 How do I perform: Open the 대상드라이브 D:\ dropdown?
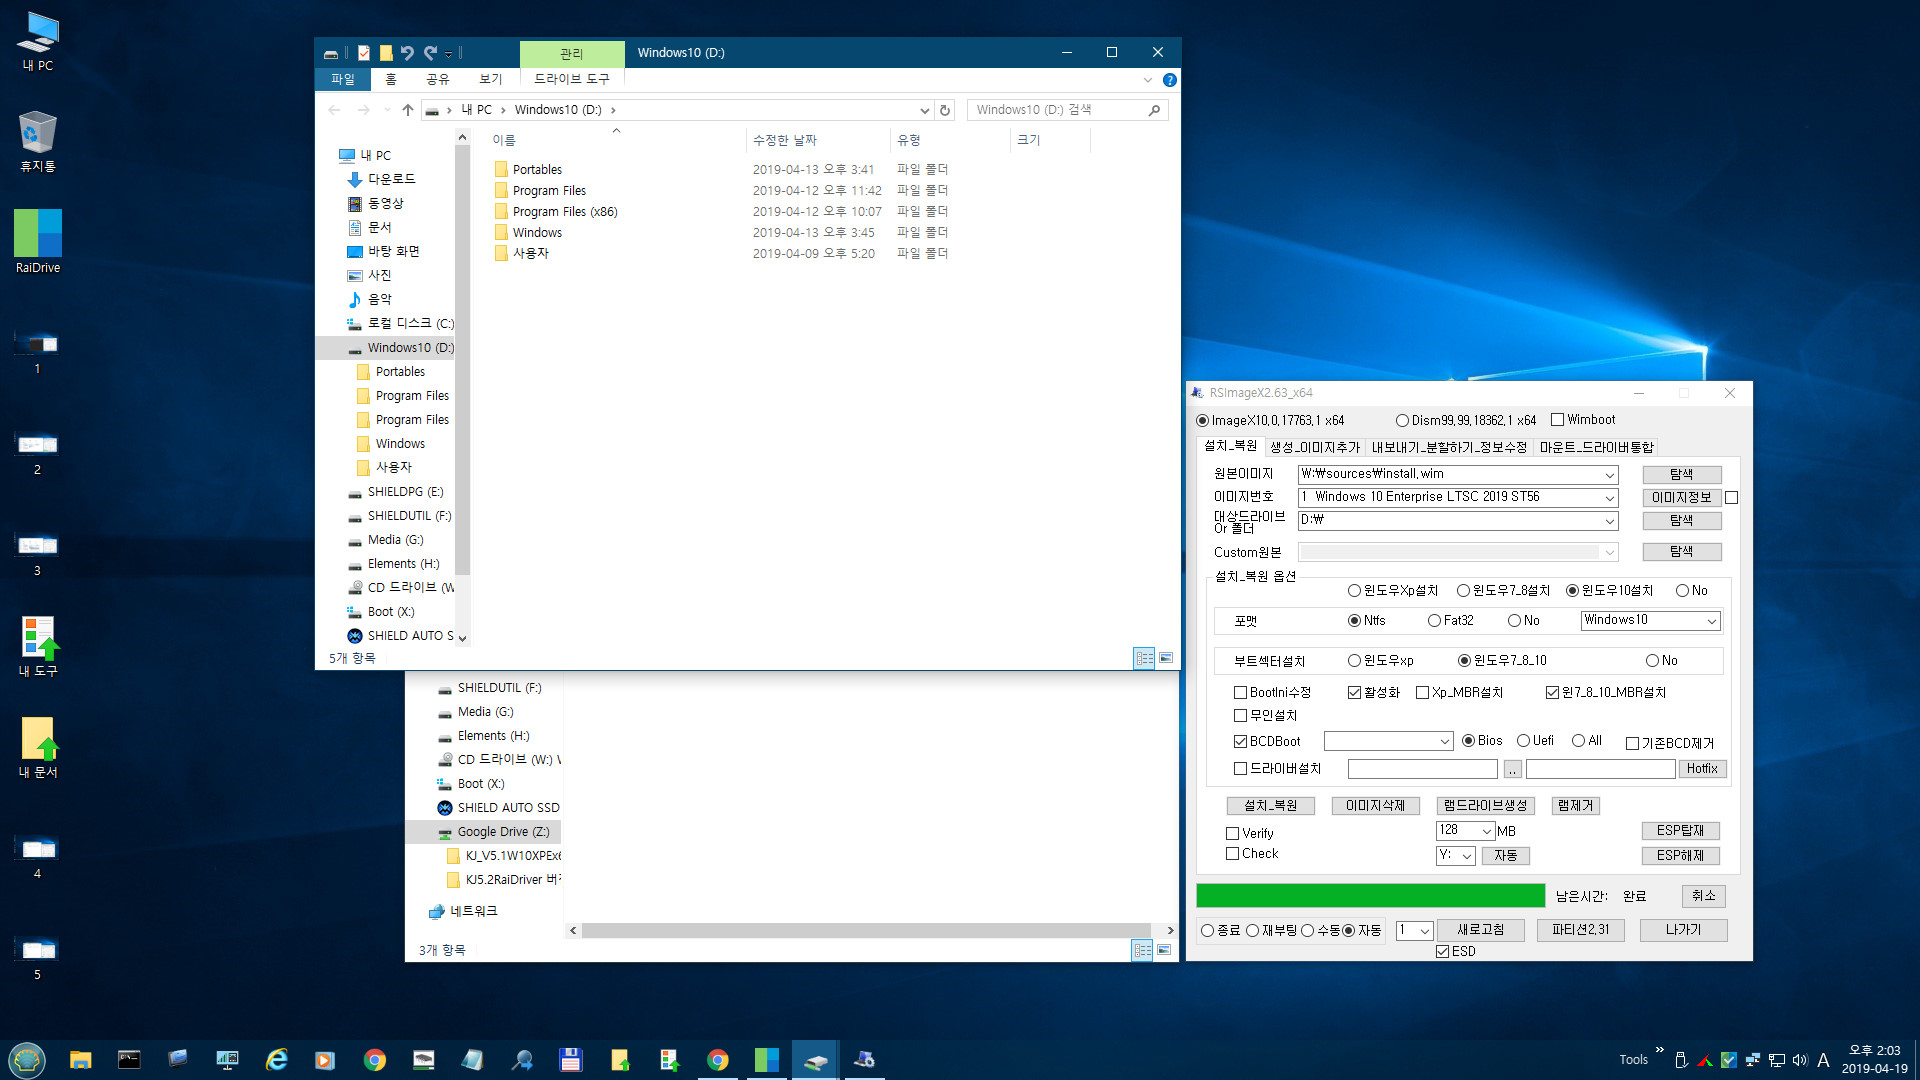(1609, 521)
